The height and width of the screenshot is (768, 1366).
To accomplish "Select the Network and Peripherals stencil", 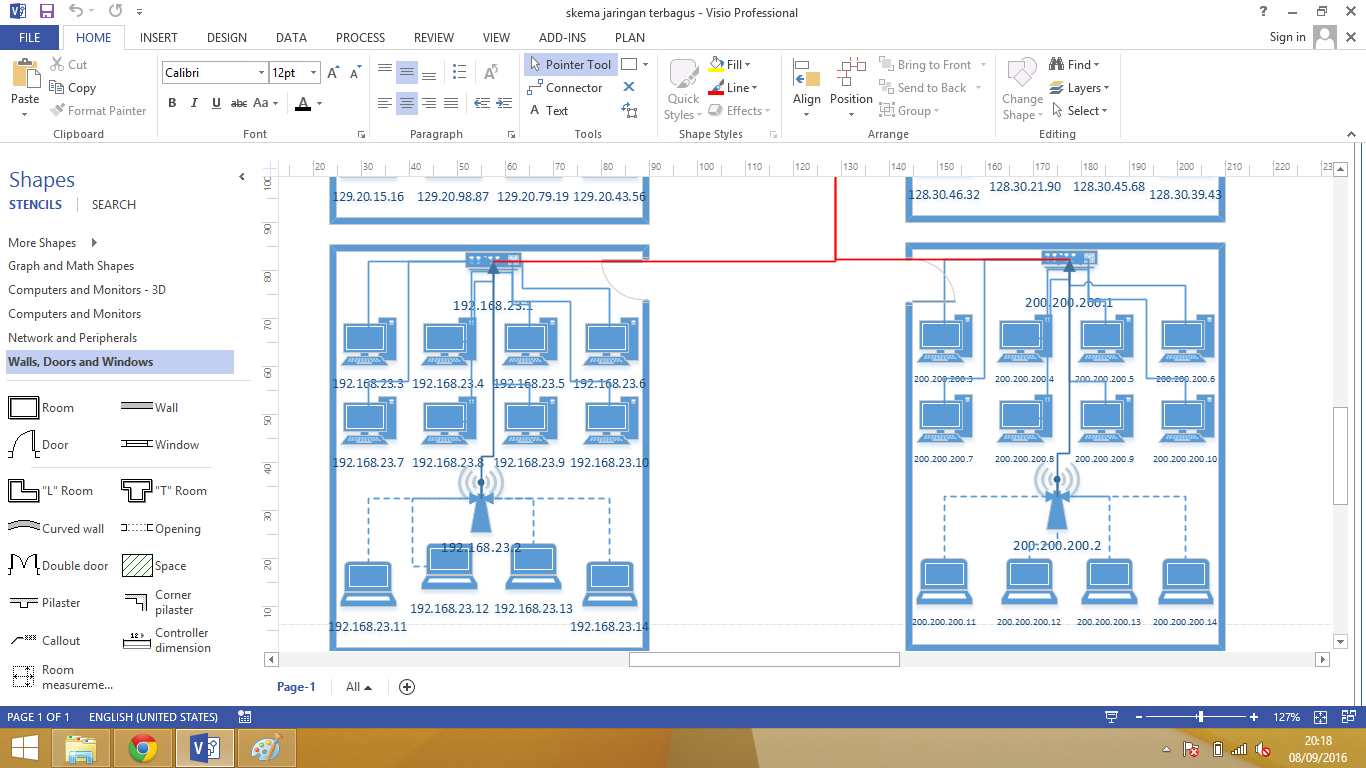I will [x=73, y=338].
